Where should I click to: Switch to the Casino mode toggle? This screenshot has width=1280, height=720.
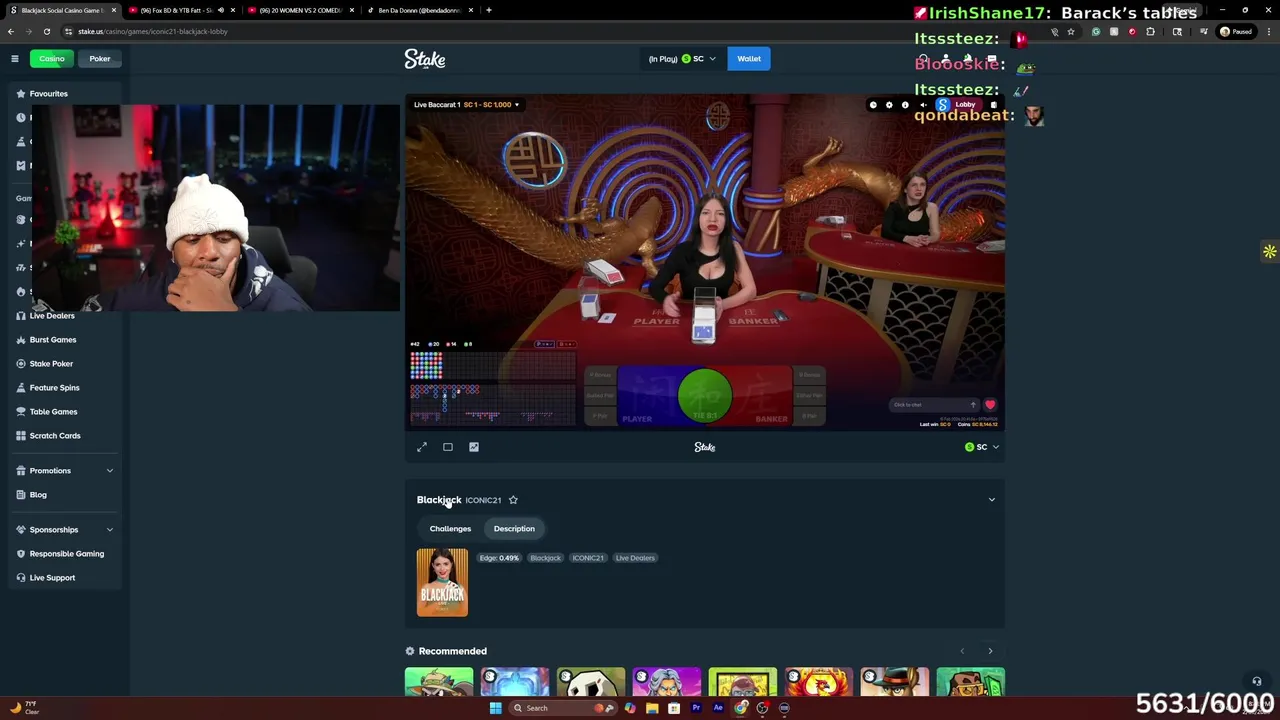pos(52,59)
